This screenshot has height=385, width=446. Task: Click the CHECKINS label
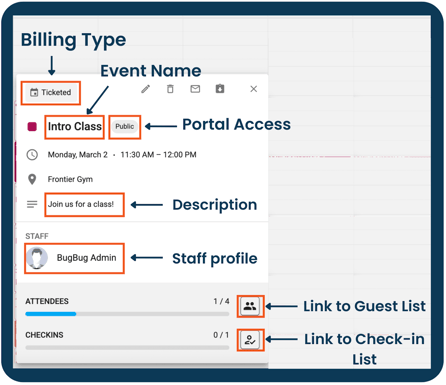pos(44,335)
